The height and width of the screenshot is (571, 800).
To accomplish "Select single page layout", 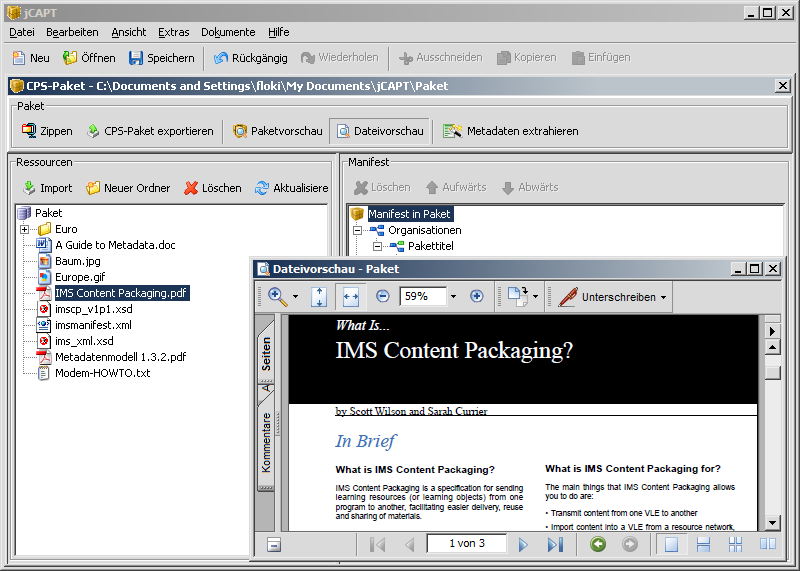I will (671, 544).
